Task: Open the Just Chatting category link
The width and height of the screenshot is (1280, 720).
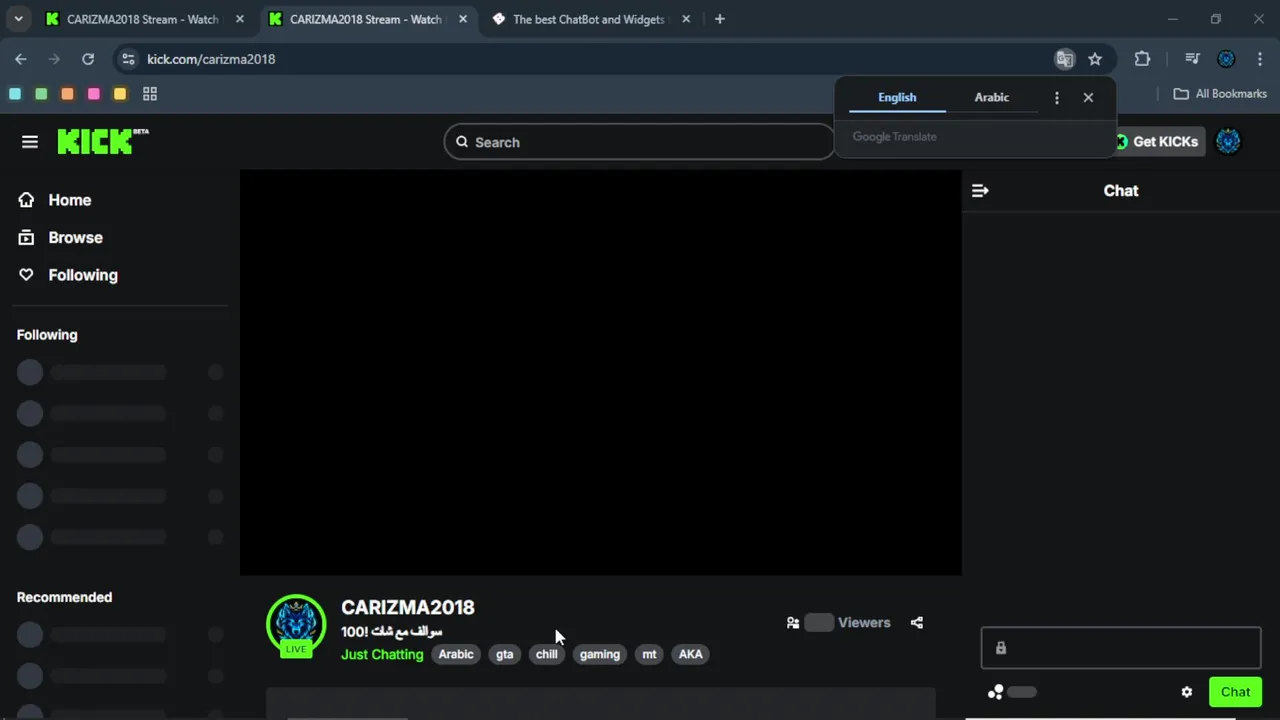Action: tap(382, 654)
